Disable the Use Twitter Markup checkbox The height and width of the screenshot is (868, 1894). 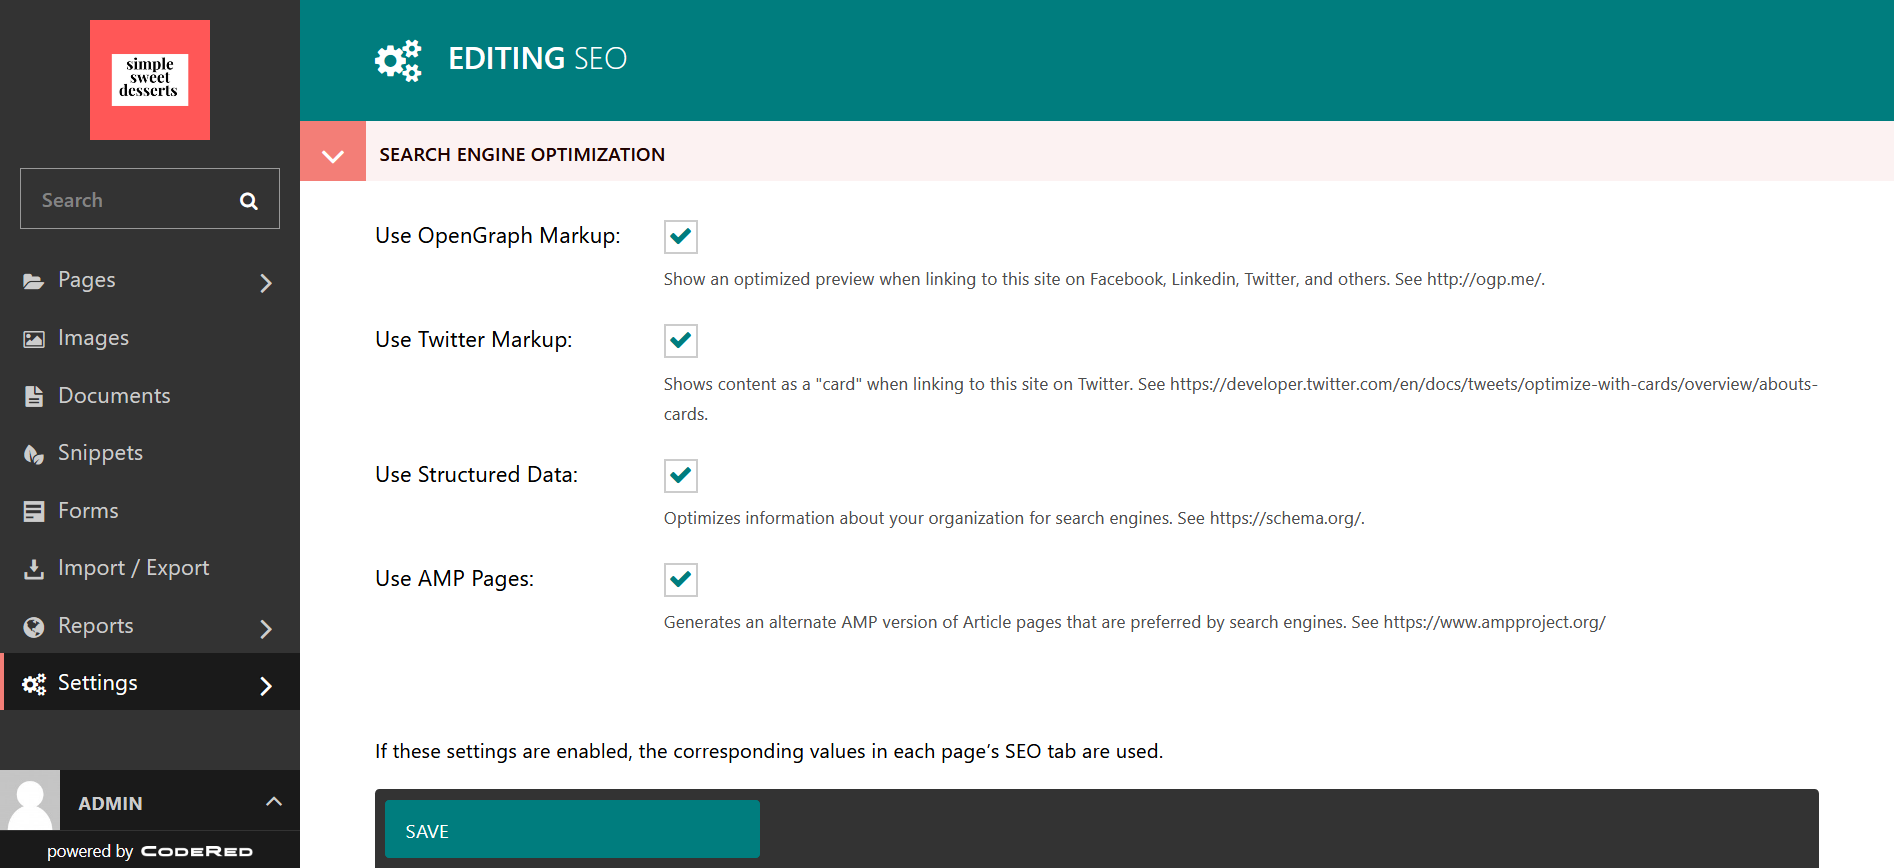681,341
